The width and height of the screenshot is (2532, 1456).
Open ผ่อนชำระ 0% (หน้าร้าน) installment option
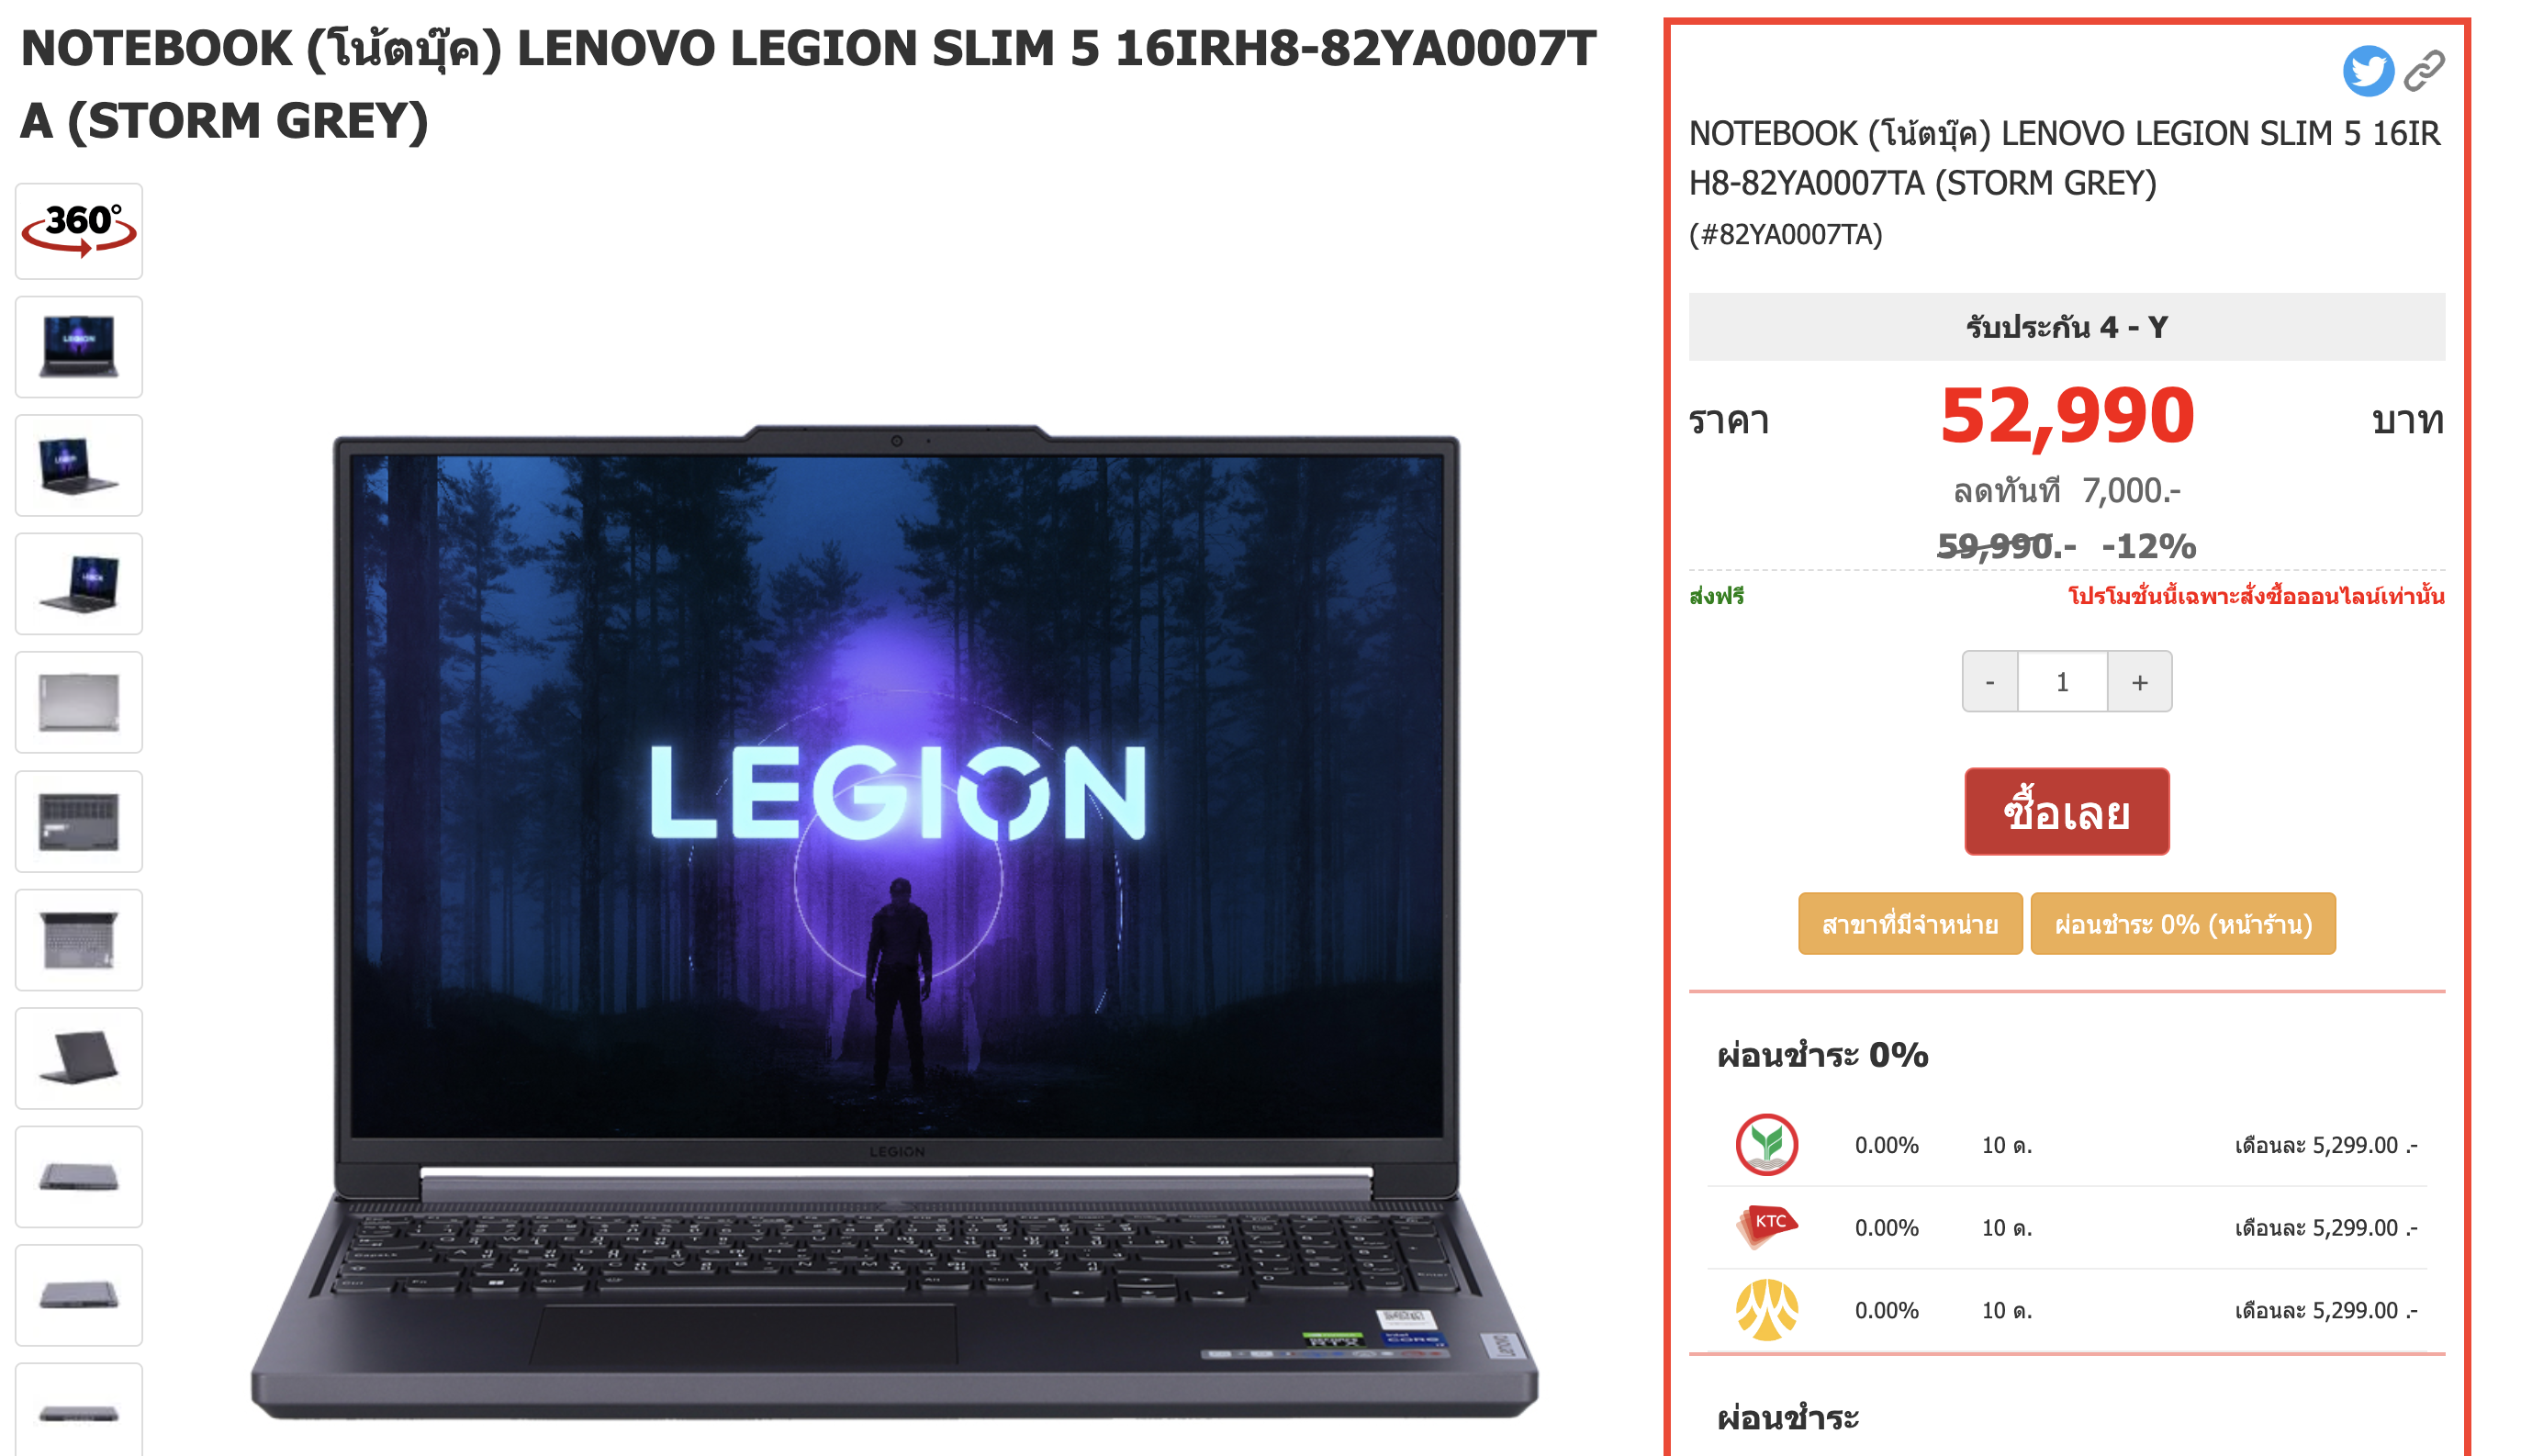click(2182, 923)
